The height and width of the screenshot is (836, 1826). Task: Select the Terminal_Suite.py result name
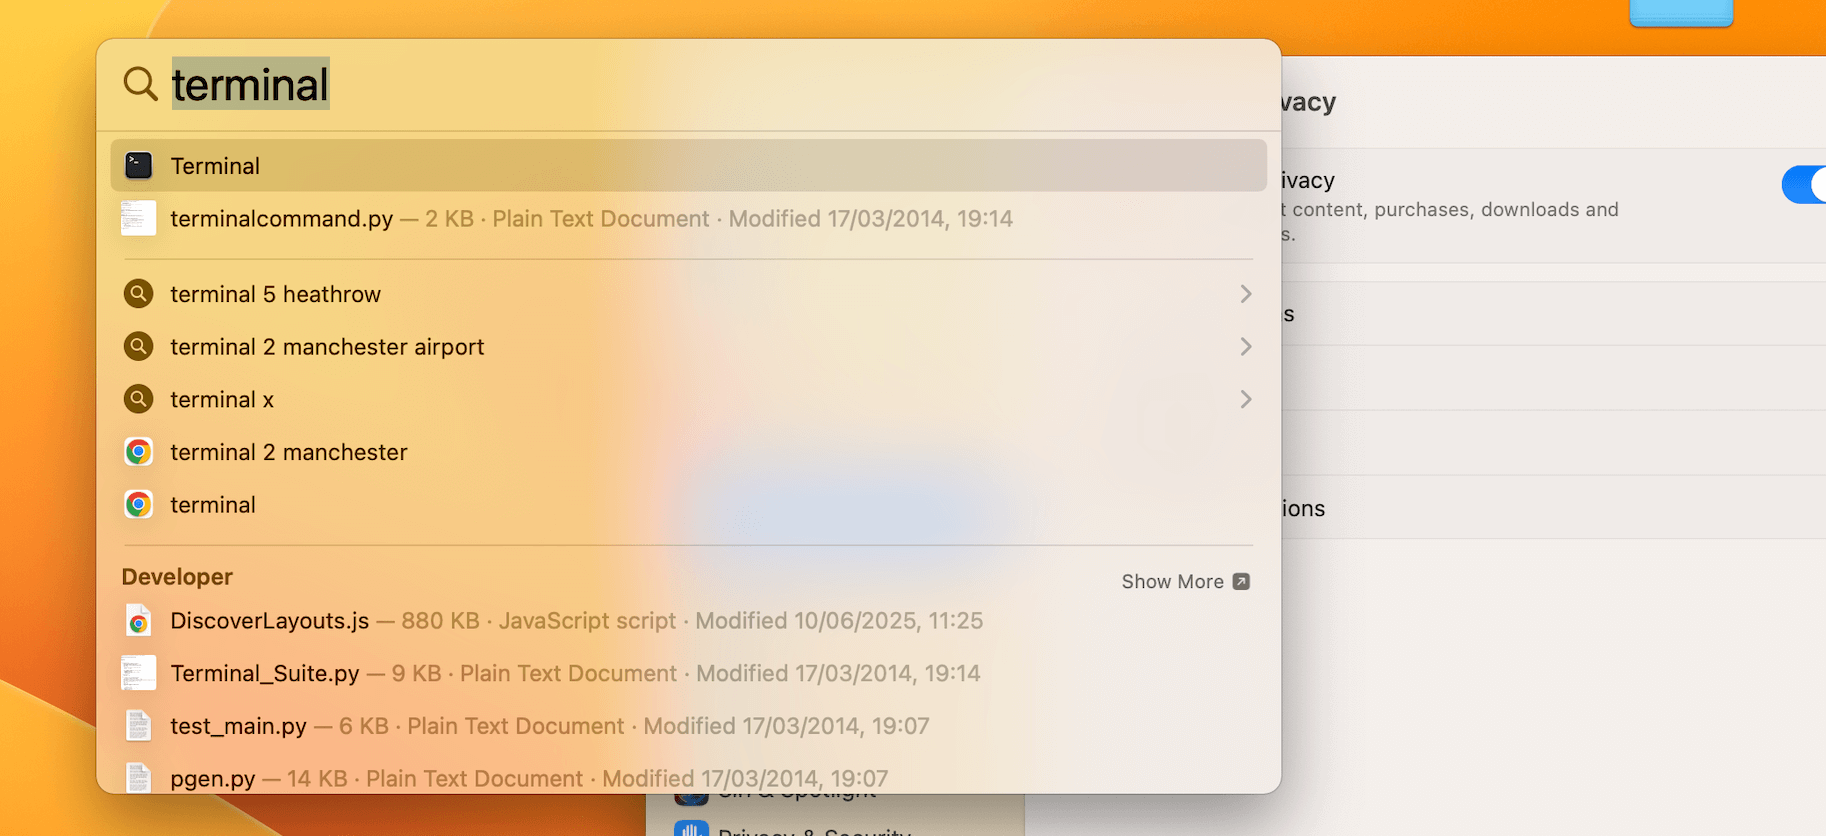(265, 674)
